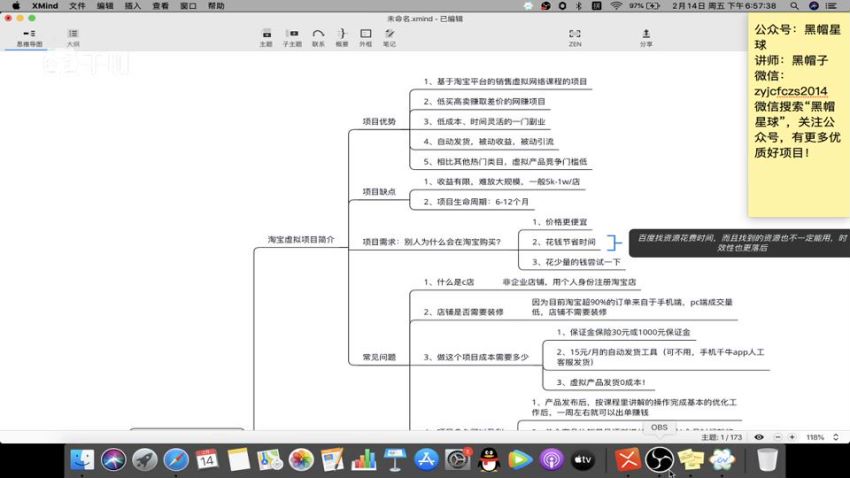This screenshot has width=850, height=478.
Task: Open the 插入 menu
Action: coord(133,6)
